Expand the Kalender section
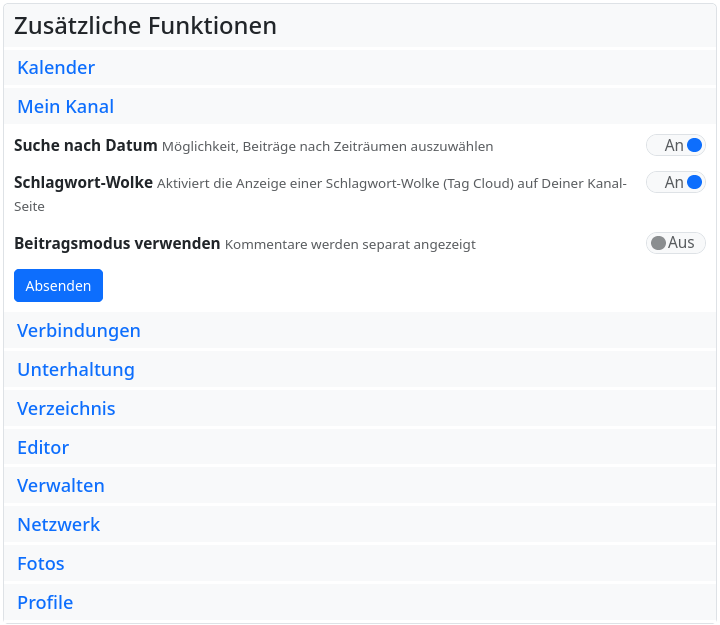Image resolution: width=720 pixels, height=625 pixels. 56,68
